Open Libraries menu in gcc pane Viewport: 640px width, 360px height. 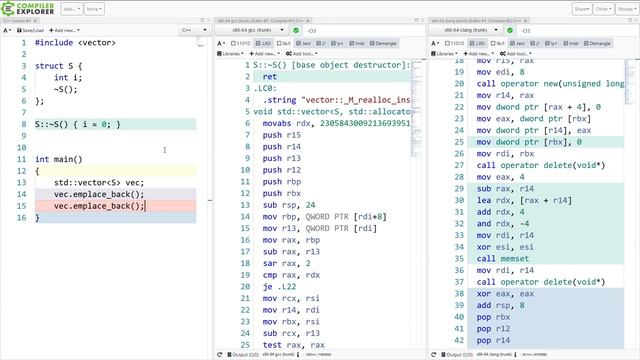pos(230,53)
